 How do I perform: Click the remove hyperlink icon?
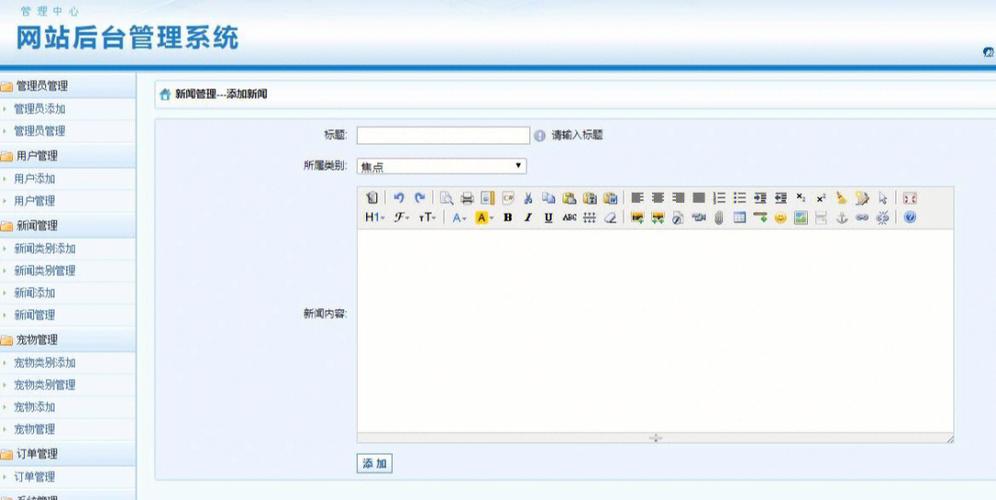coord(882,217)
